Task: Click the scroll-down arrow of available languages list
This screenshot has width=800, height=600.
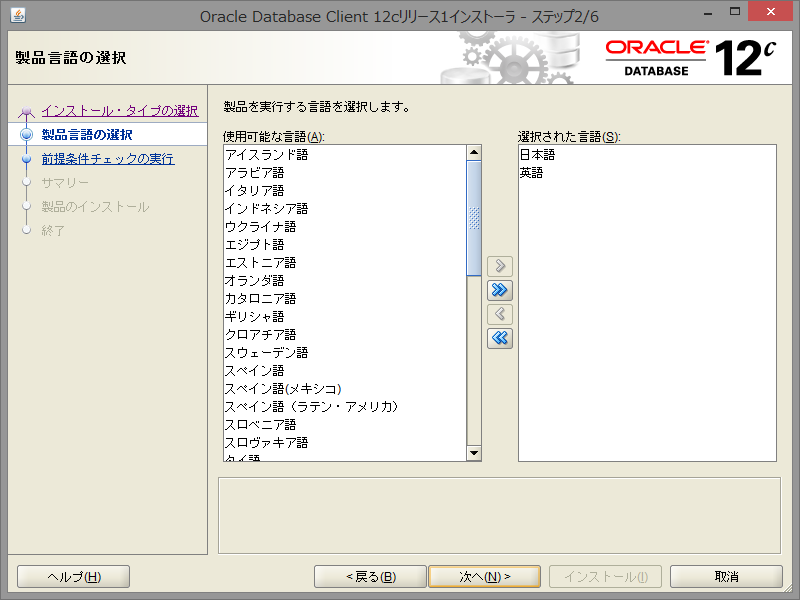Action: click(474, 453)
